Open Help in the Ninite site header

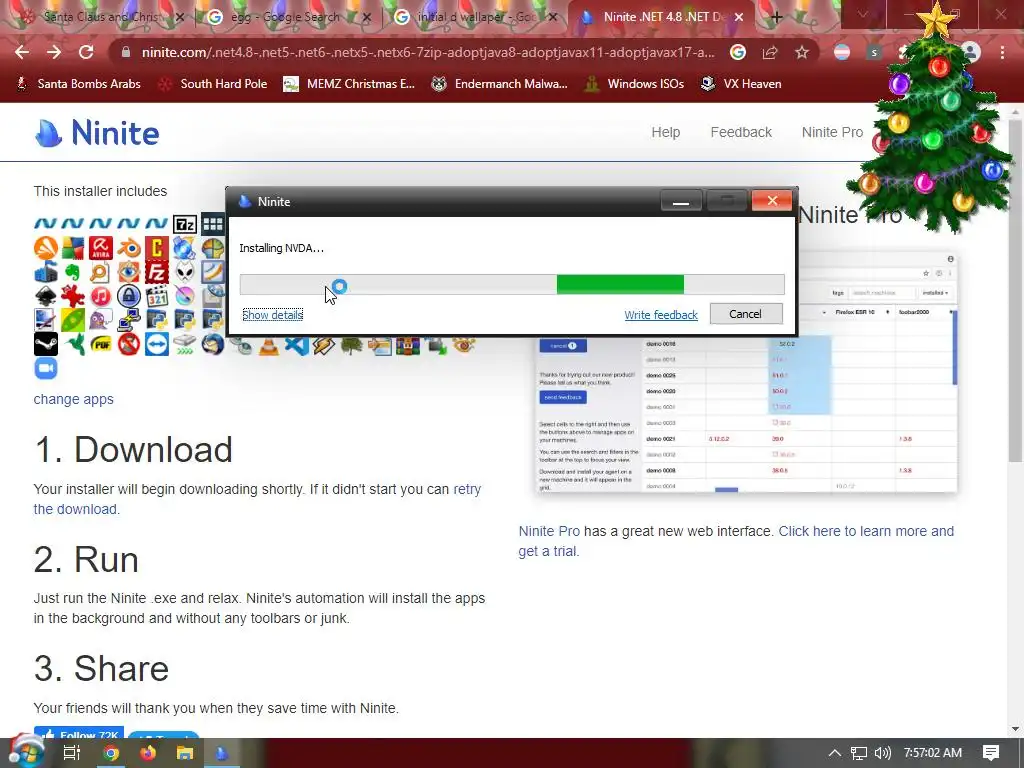(665, 132)
